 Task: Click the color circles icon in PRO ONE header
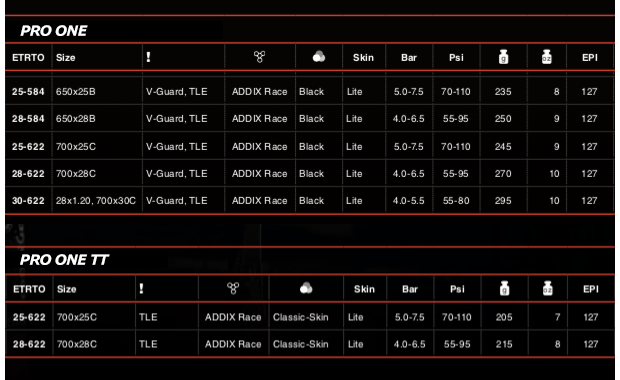click(319, 57)
